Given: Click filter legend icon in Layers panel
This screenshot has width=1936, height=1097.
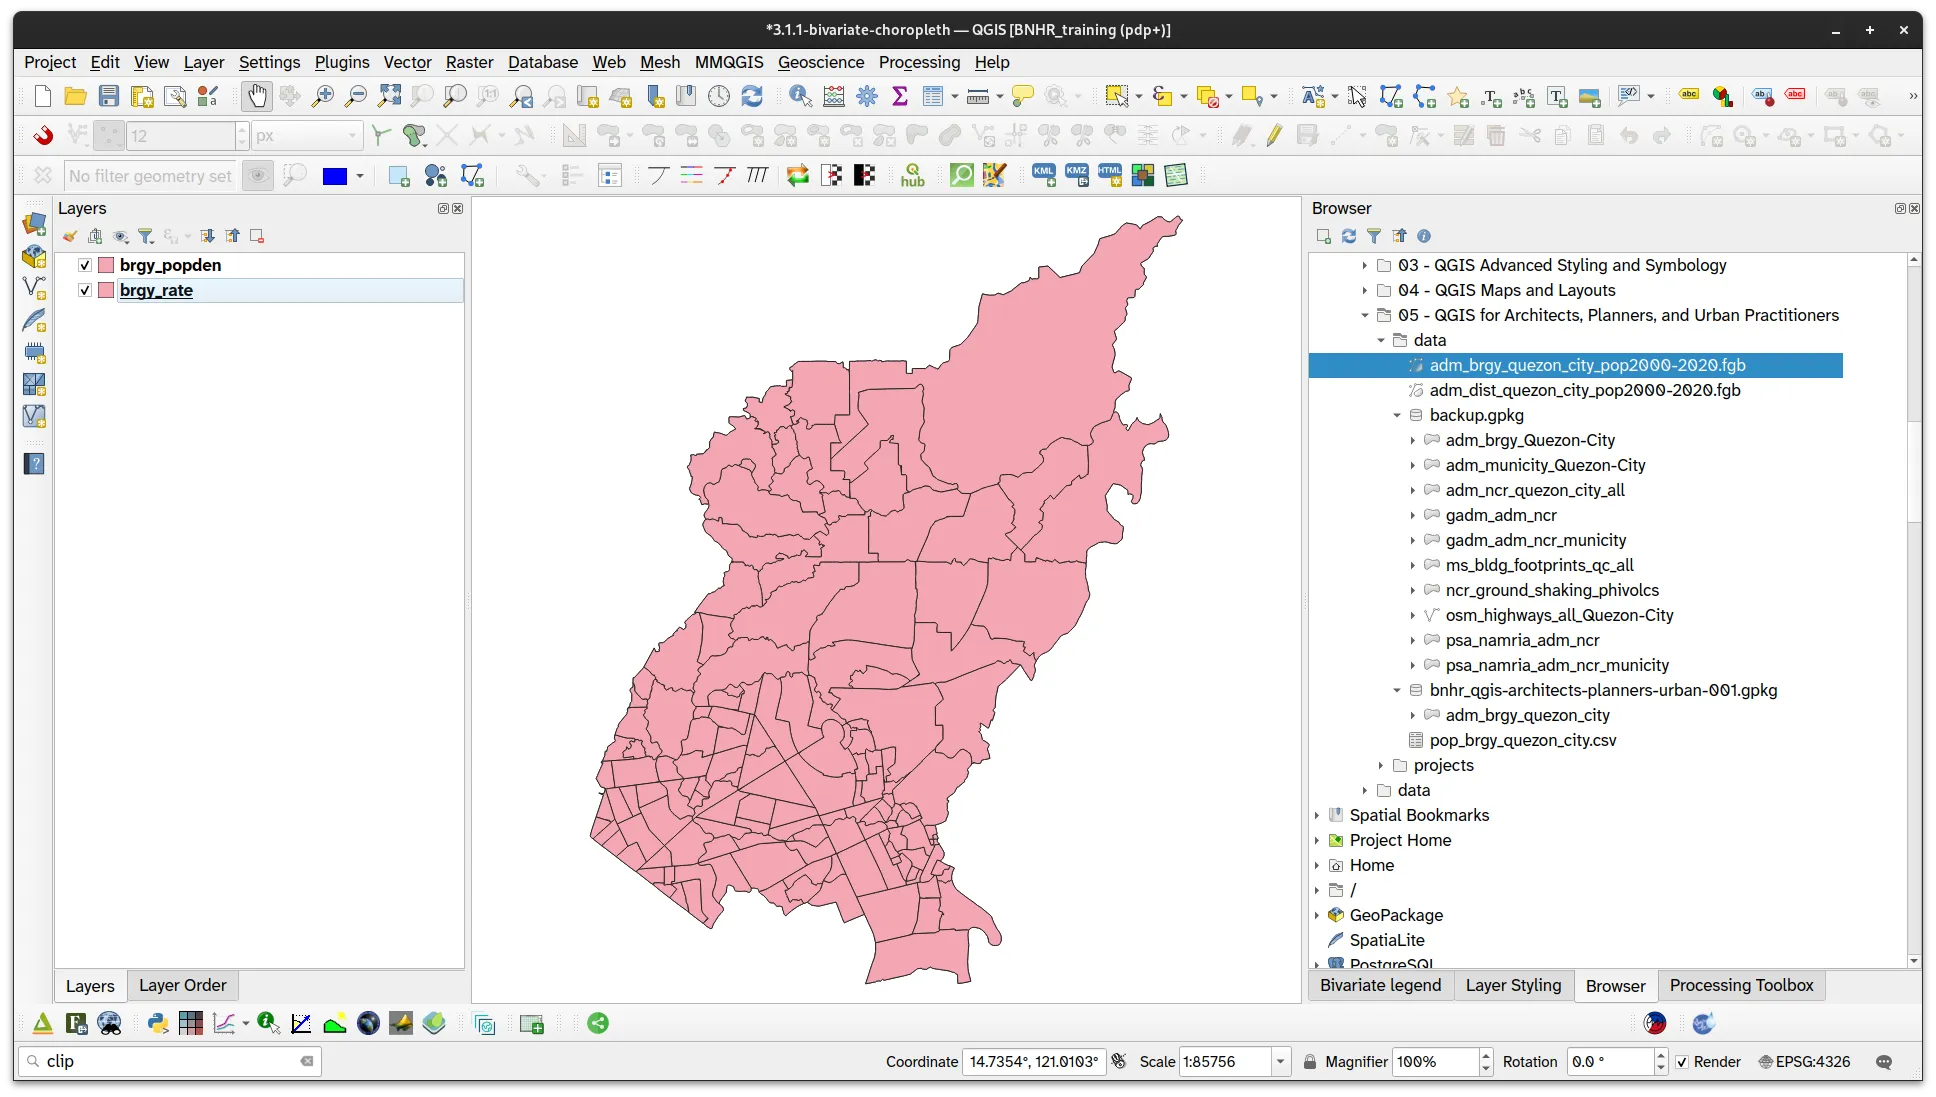Looking at the screenshot, I should (146, 236).
